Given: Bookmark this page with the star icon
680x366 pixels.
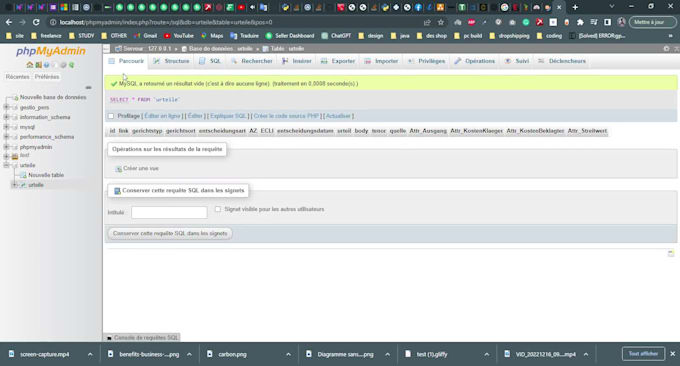Looking at the screenshot, I should [x=441, y=22].
